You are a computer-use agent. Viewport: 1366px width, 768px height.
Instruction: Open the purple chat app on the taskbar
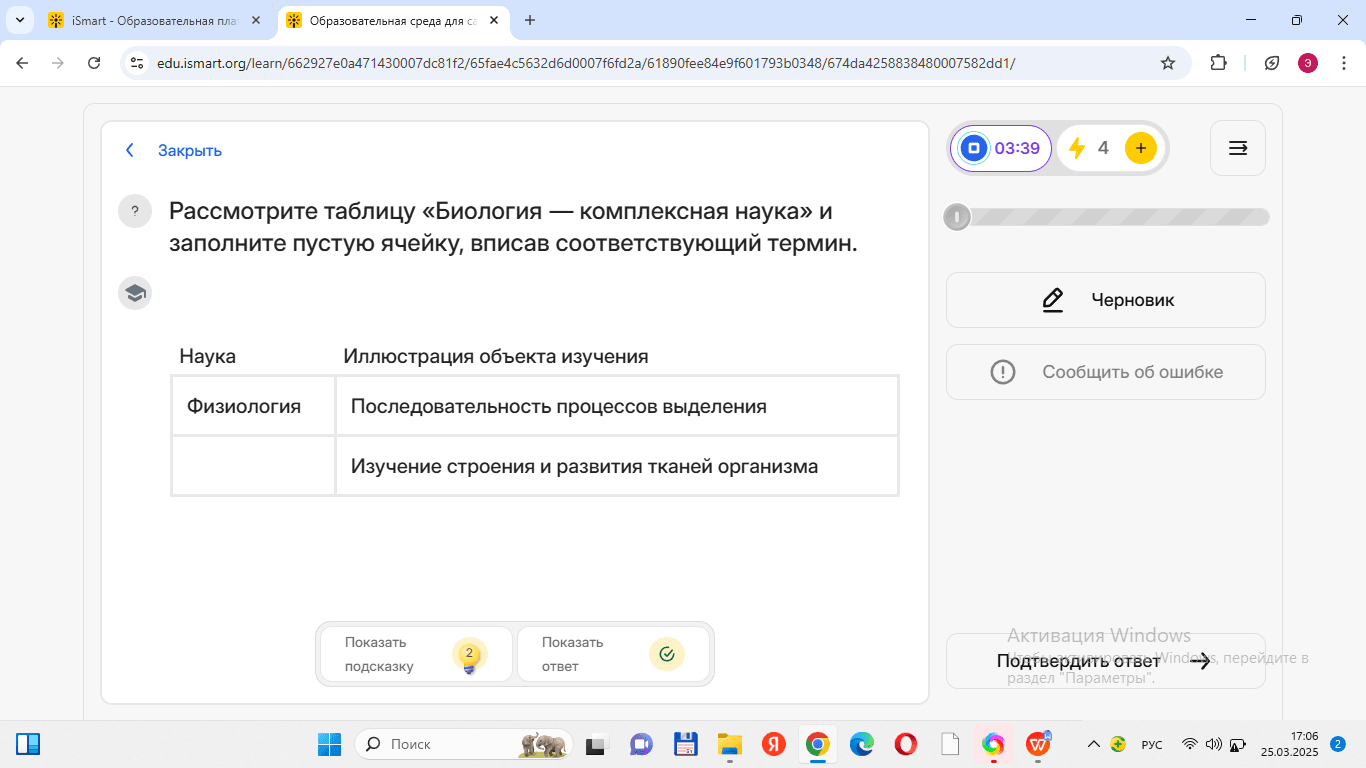641,744
